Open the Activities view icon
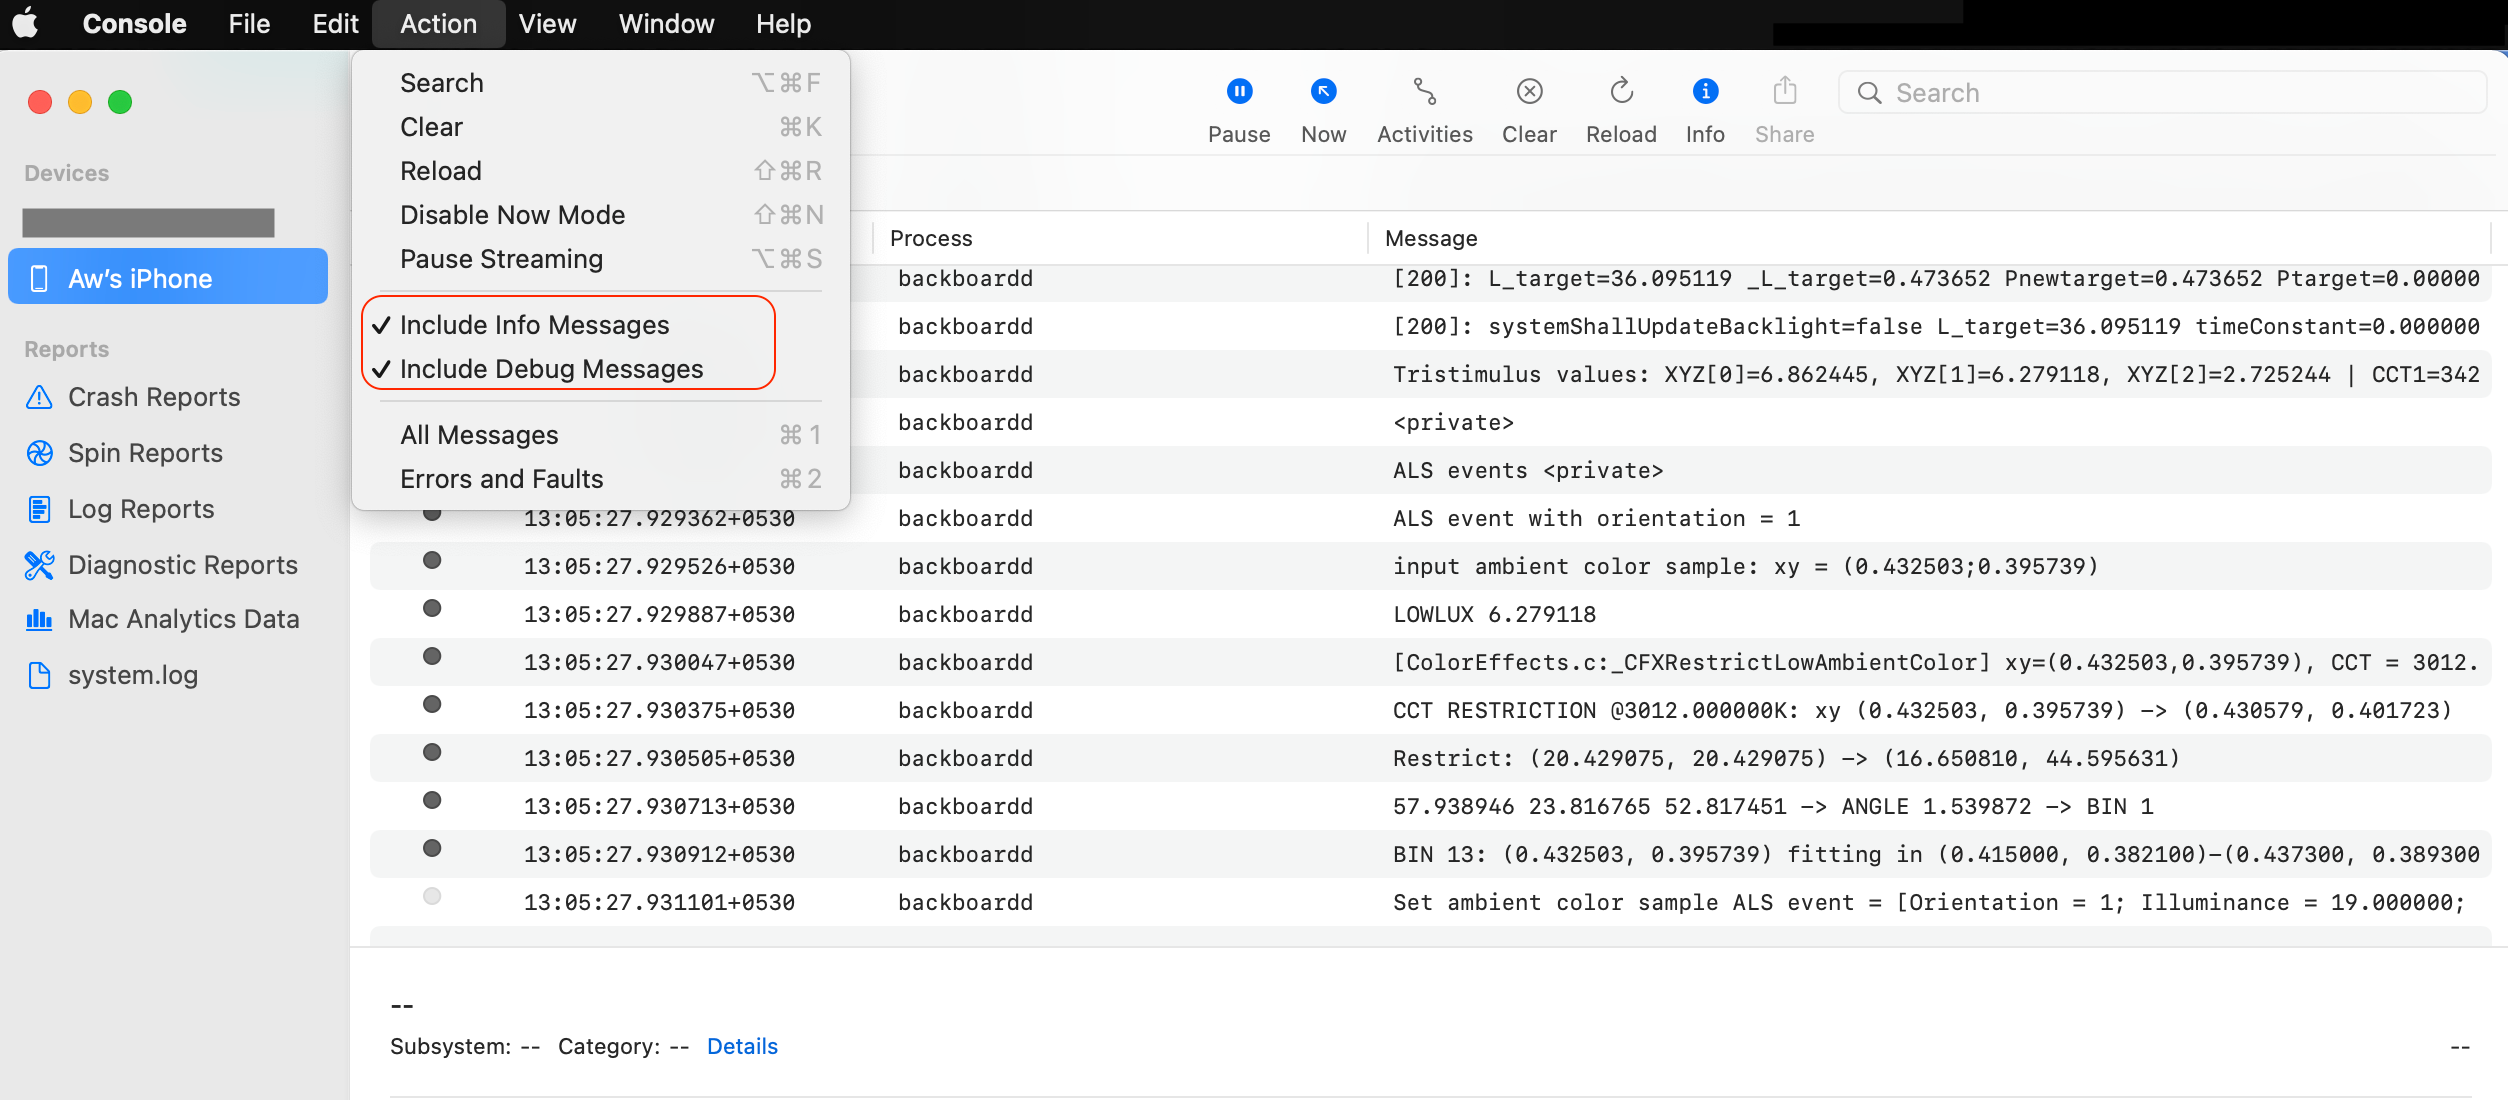Screen dimensions: 2508x1100 tap(1424, 92)
